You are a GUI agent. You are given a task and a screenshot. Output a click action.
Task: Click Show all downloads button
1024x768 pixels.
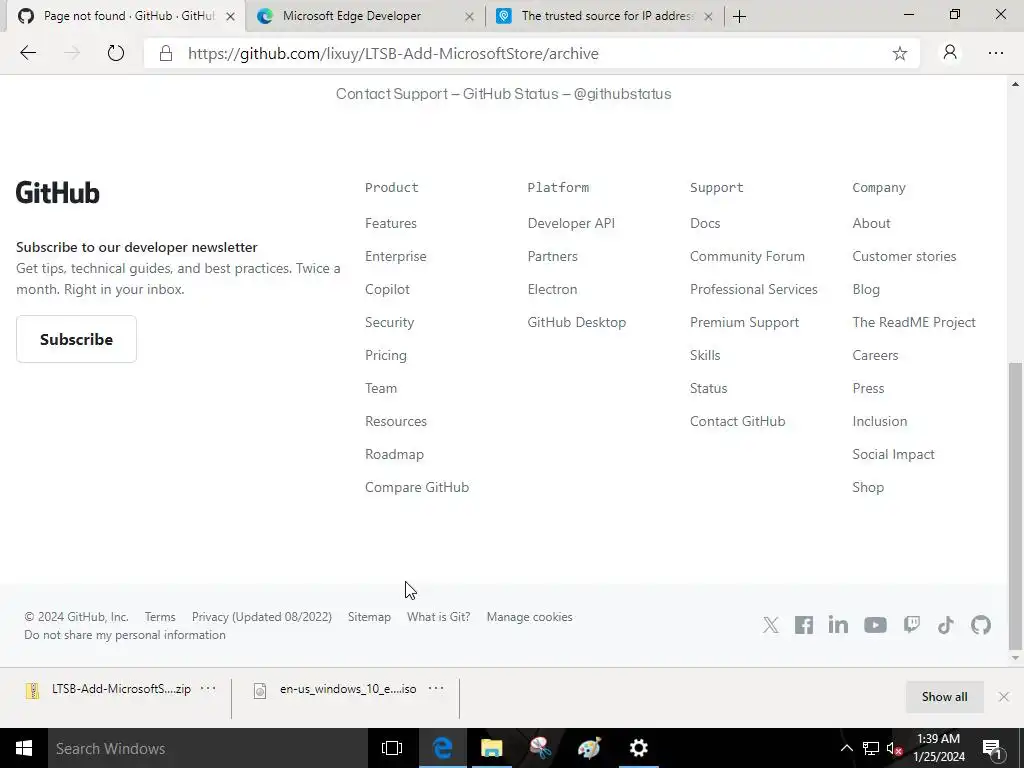[944, 697]
